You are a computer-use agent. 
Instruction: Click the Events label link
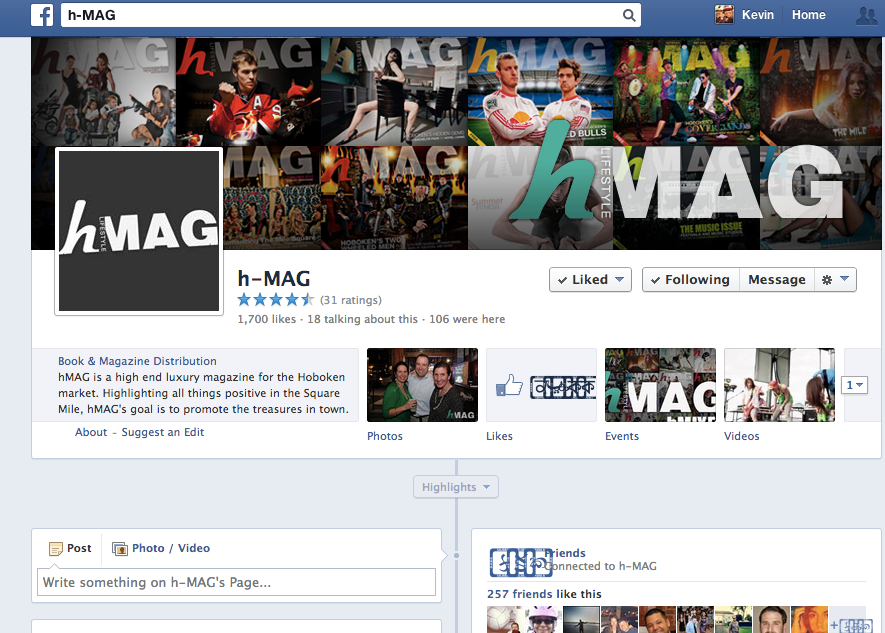[x=622, y=436]
